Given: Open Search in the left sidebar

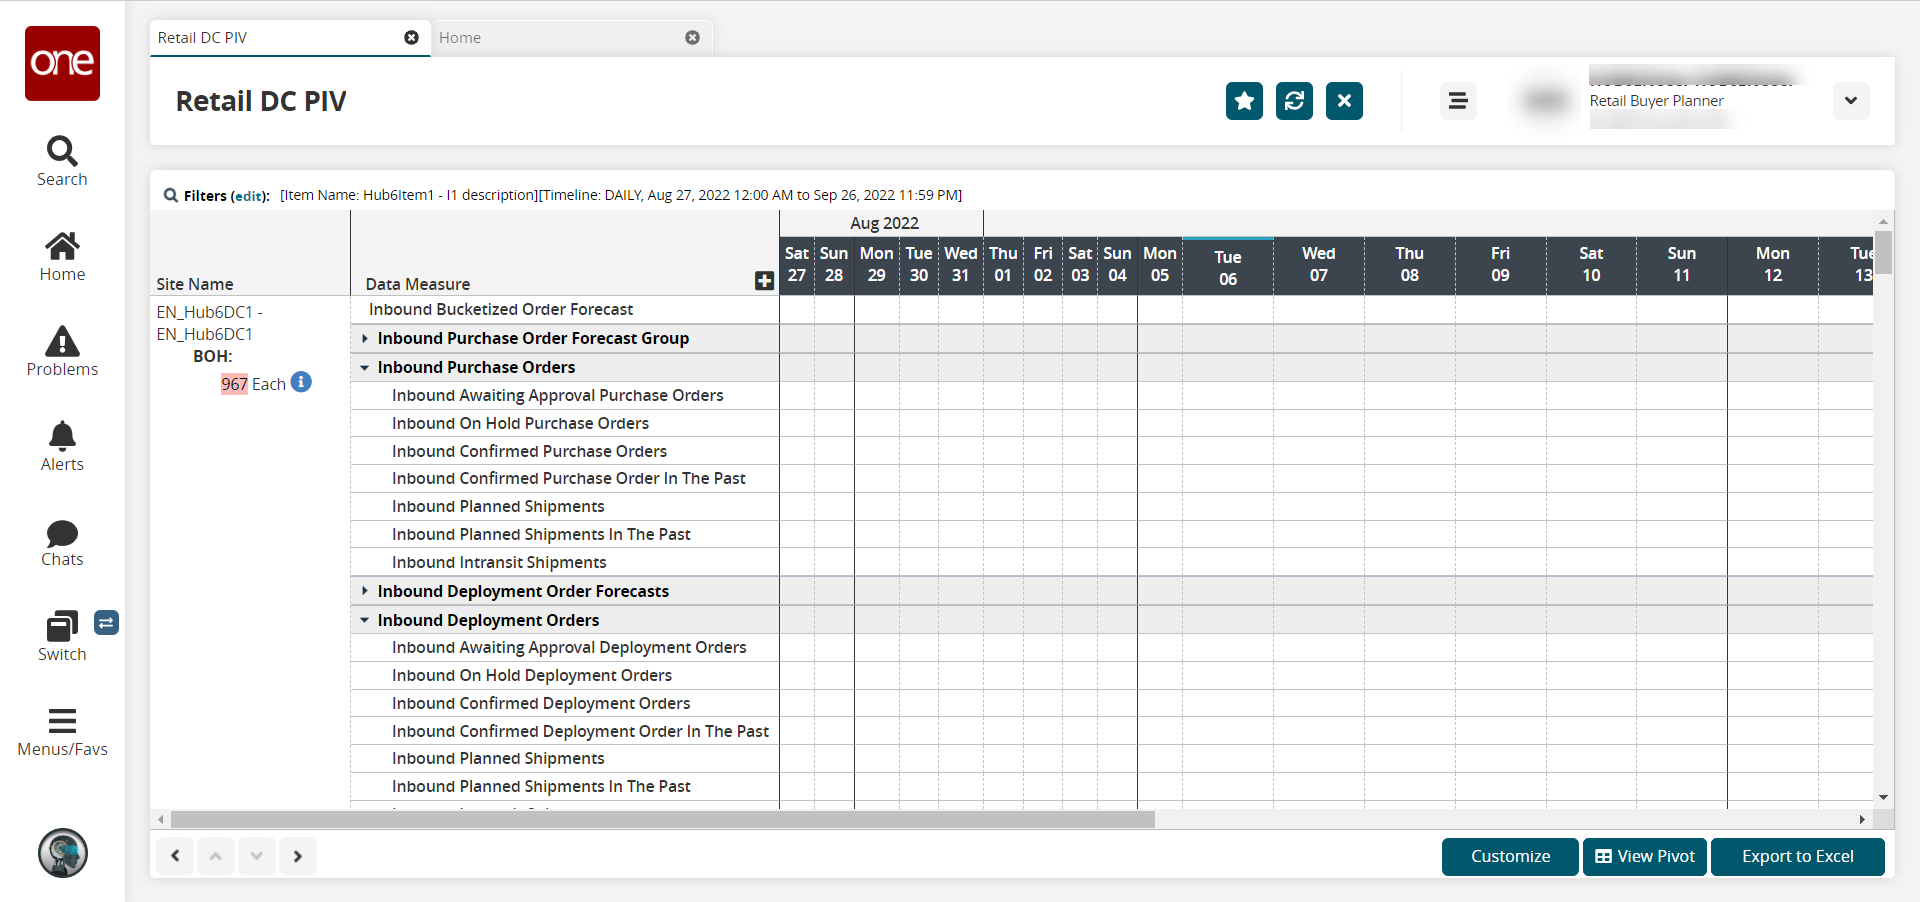Looking at the screenshot, I should (x=62, y=161).
